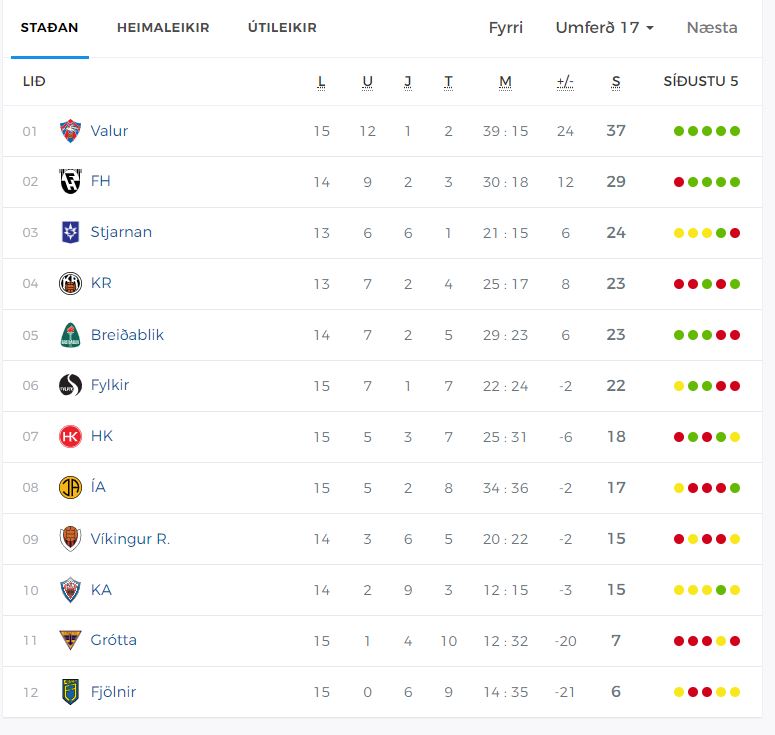Open the Umferð 17 round dropdown
Viewport: 775px width, 735px height.
pyautogui.click(x=604, y=28)
